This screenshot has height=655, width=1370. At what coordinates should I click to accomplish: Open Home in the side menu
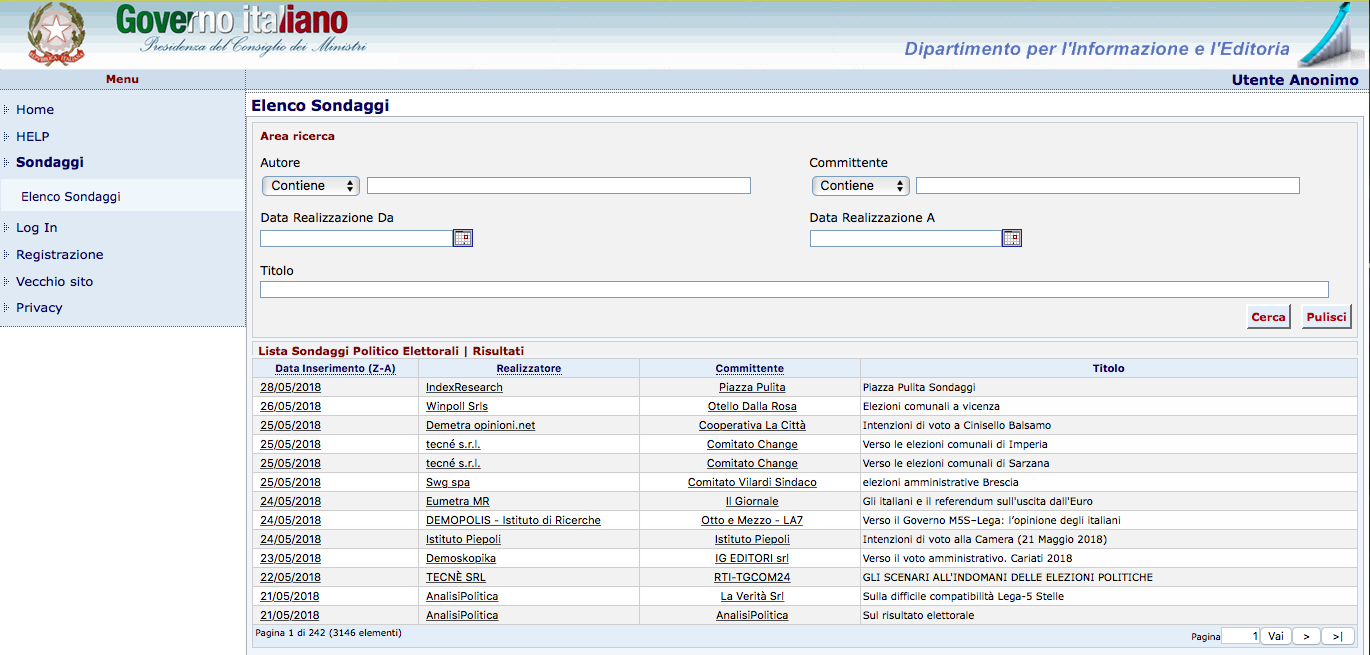coord(35,110)
